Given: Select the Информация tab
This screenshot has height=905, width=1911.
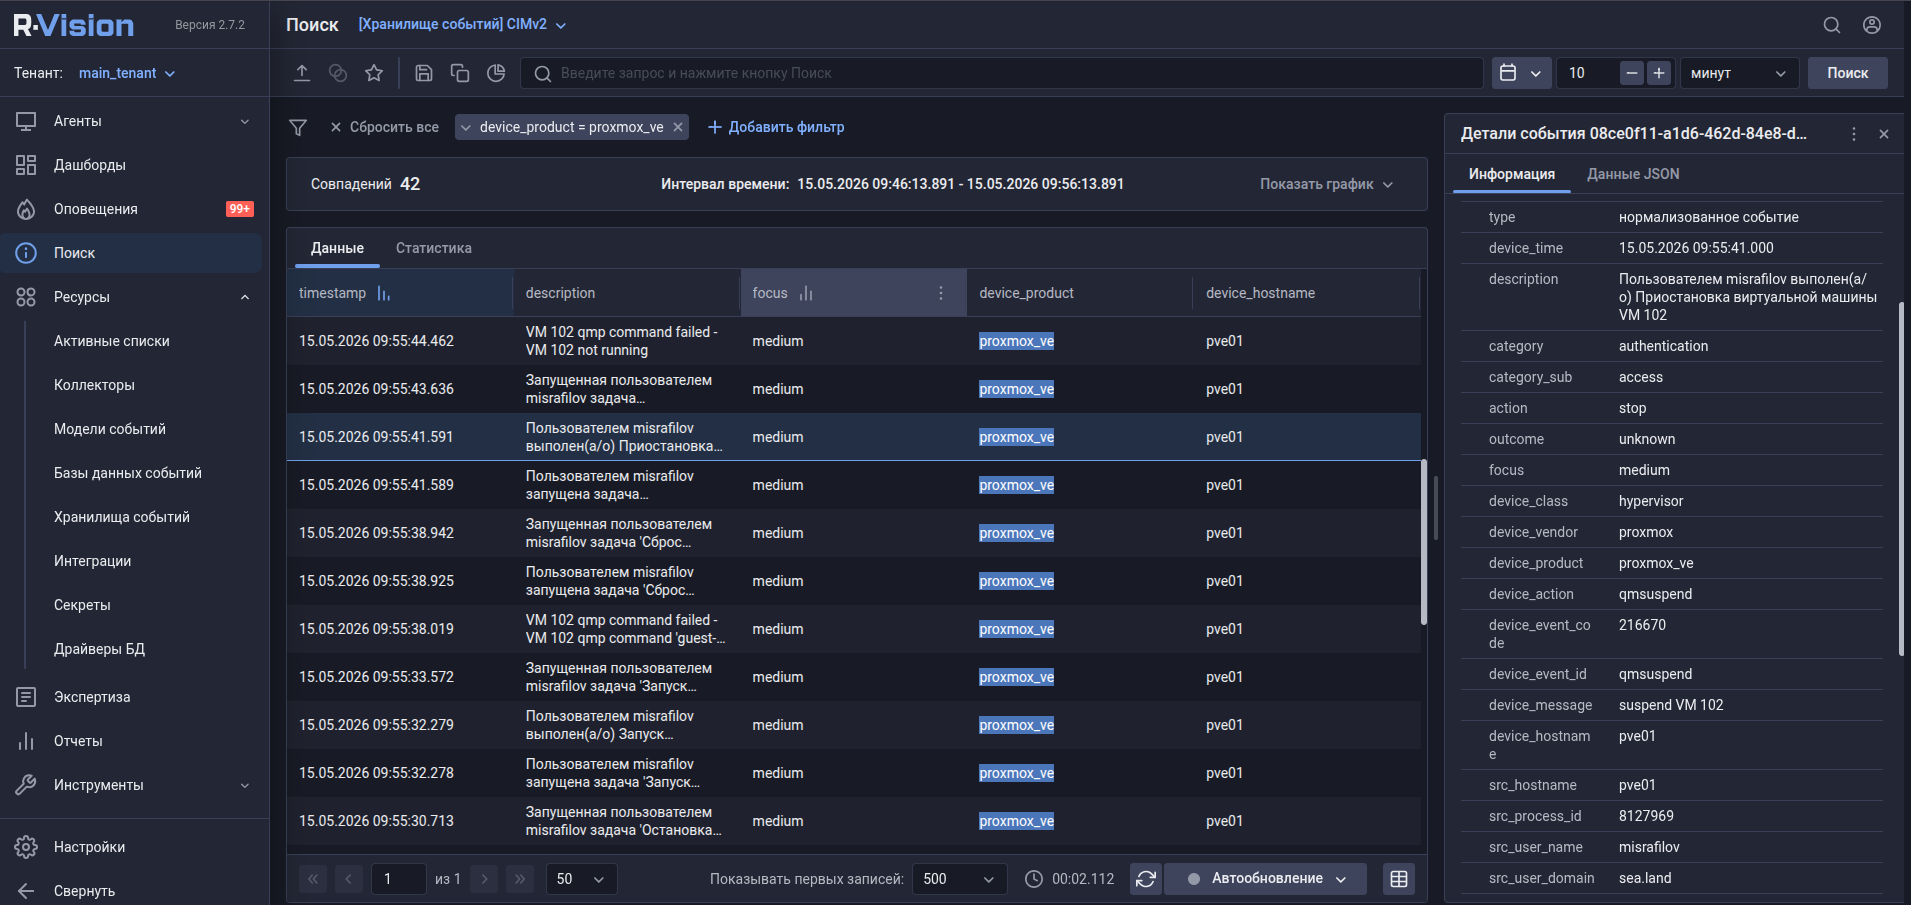Looking at the screenshot, I should (x=1511, y=174).
